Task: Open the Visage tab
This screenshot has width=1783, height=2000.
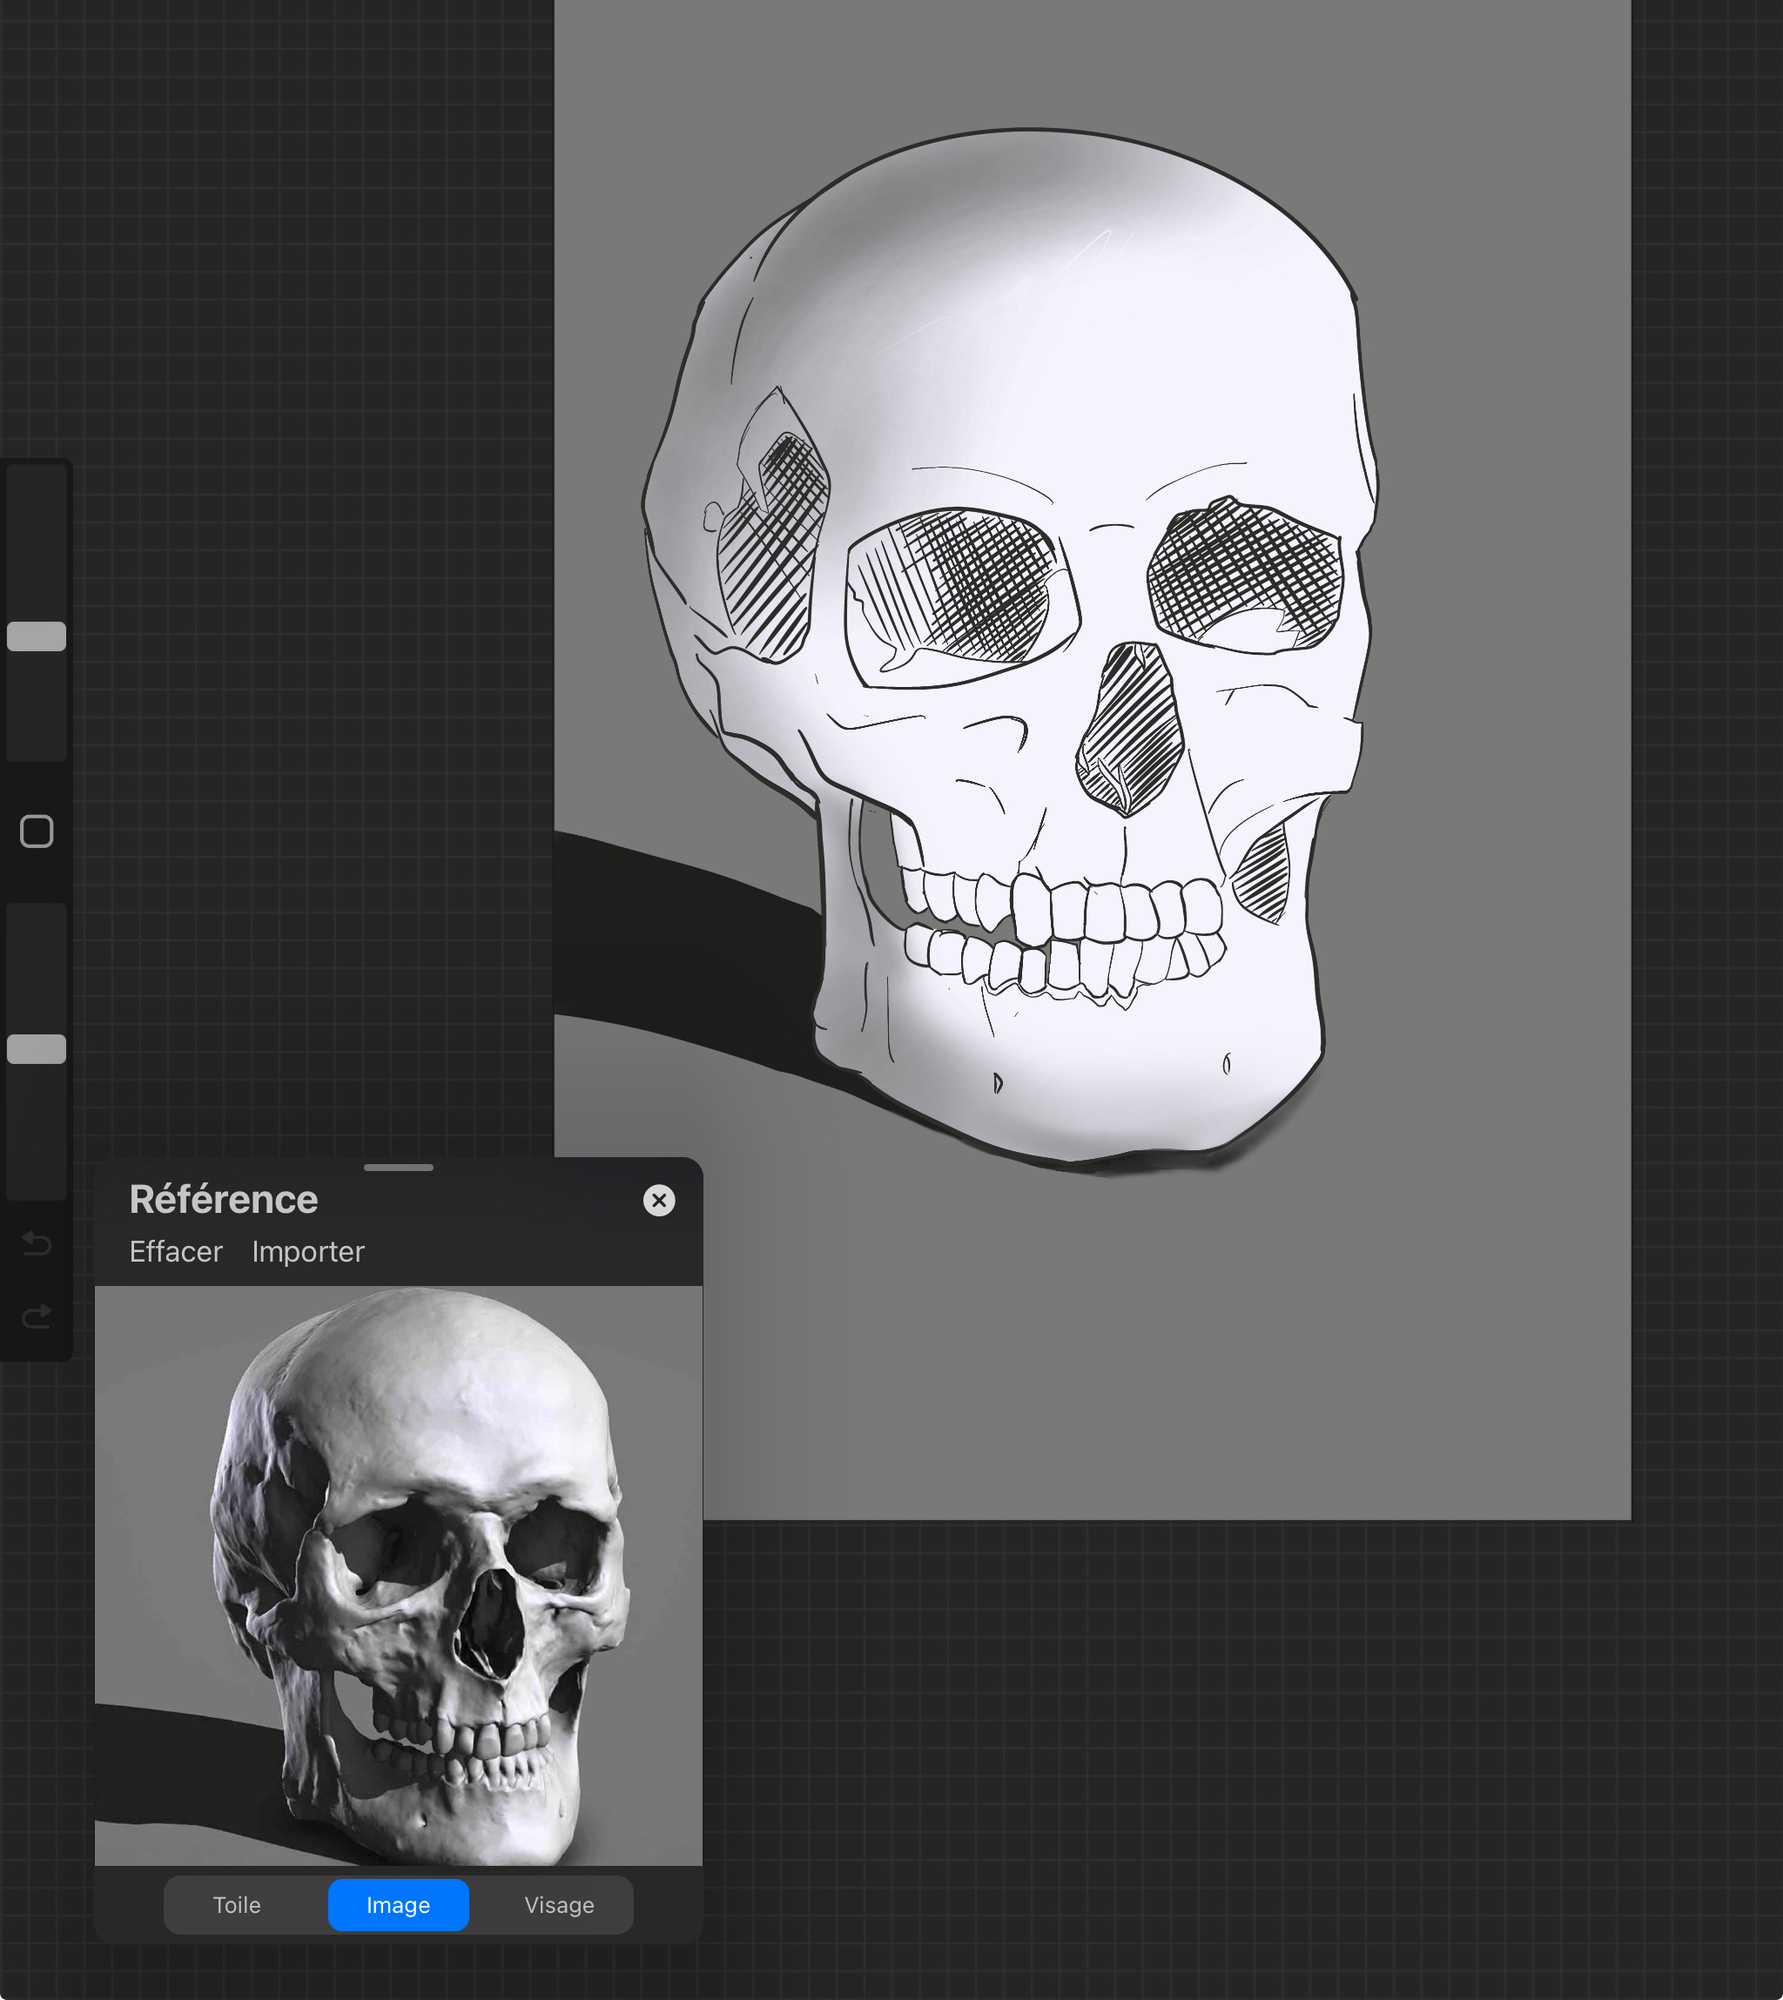Action: tap(559, 1905)
